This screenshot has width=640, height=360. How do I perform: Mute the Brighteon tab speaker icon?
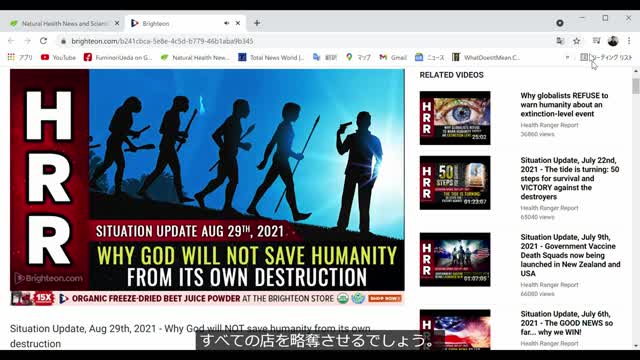[x=227, y=23]
